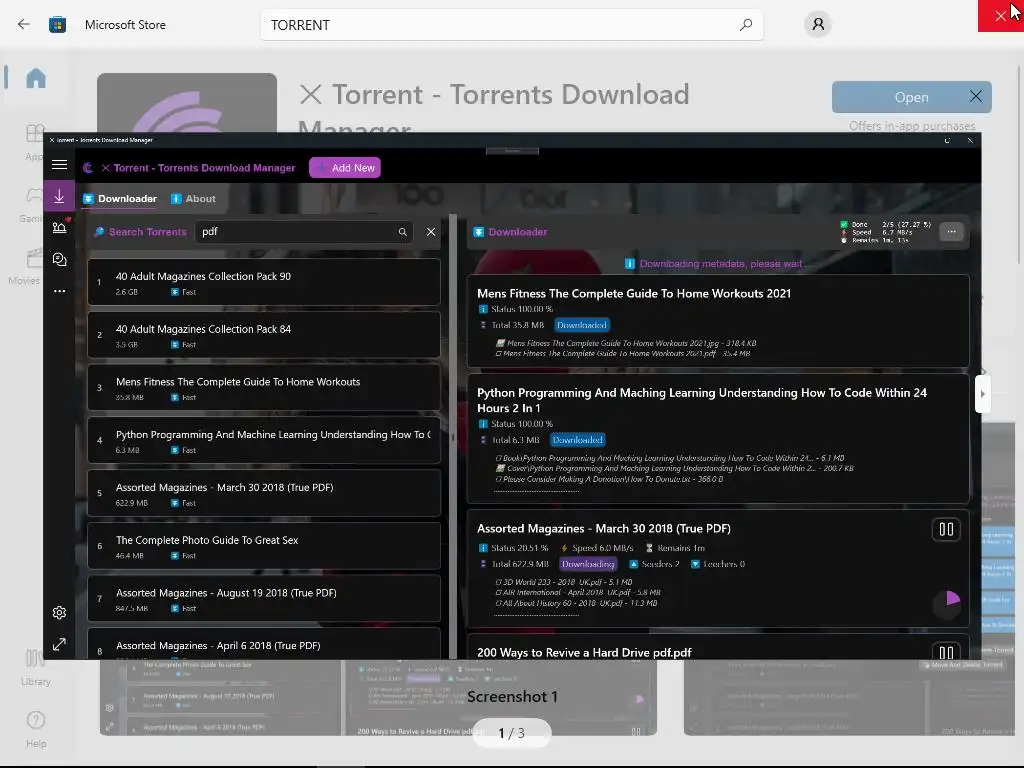Open hamburger menu in torrent app screenshot
The image size is (1024, 768).
point(59,165)
